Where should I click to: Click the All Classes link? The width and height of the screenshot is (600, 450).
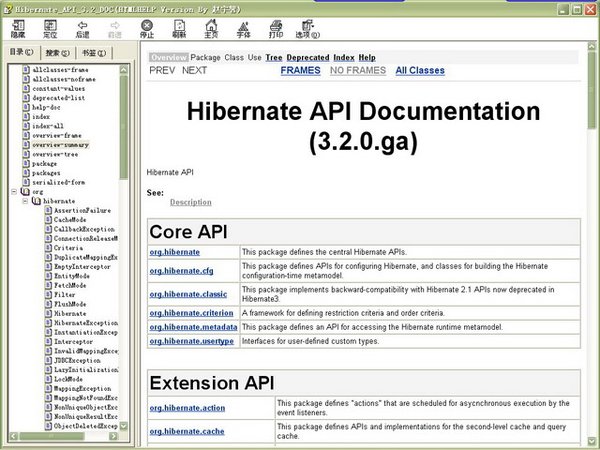tap(420, 71)
